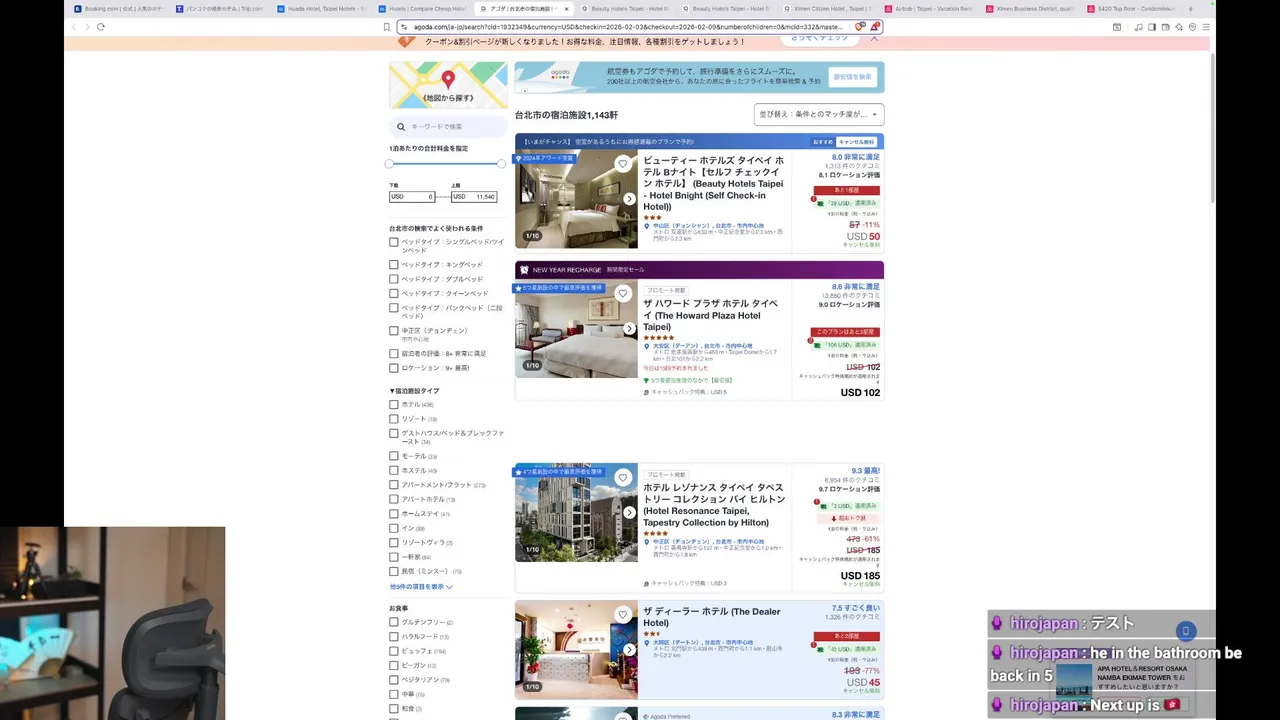Check アパートメント/フラット property type

tap(394, 485)
